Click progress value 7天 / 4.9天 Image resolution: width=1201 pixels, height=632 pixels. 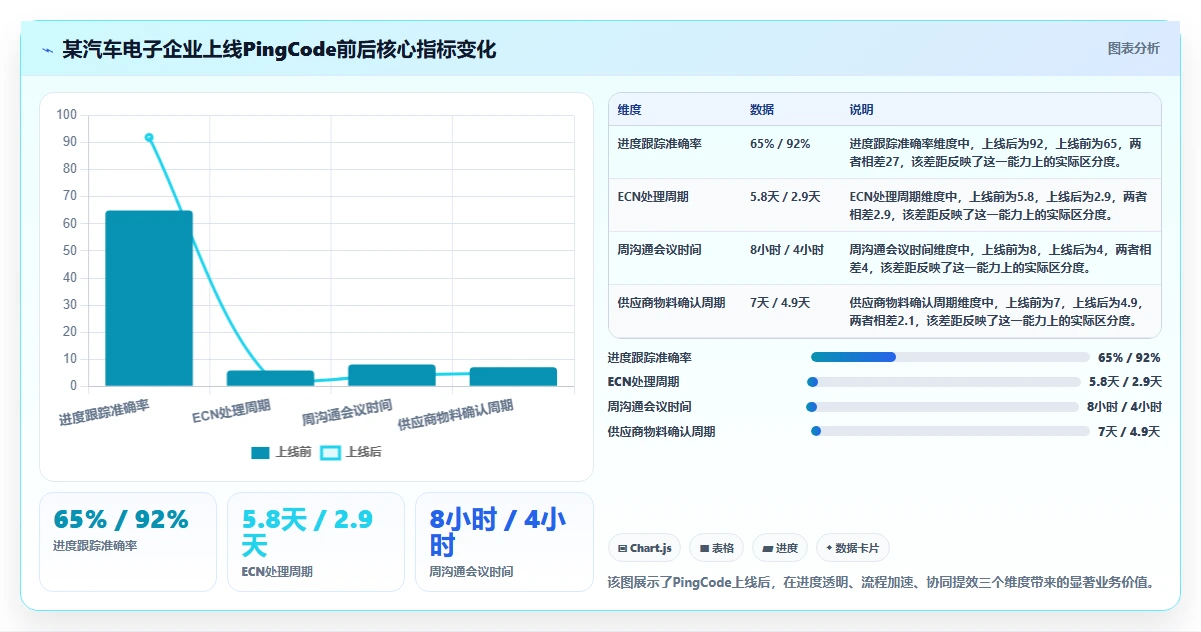point(1129,432)
